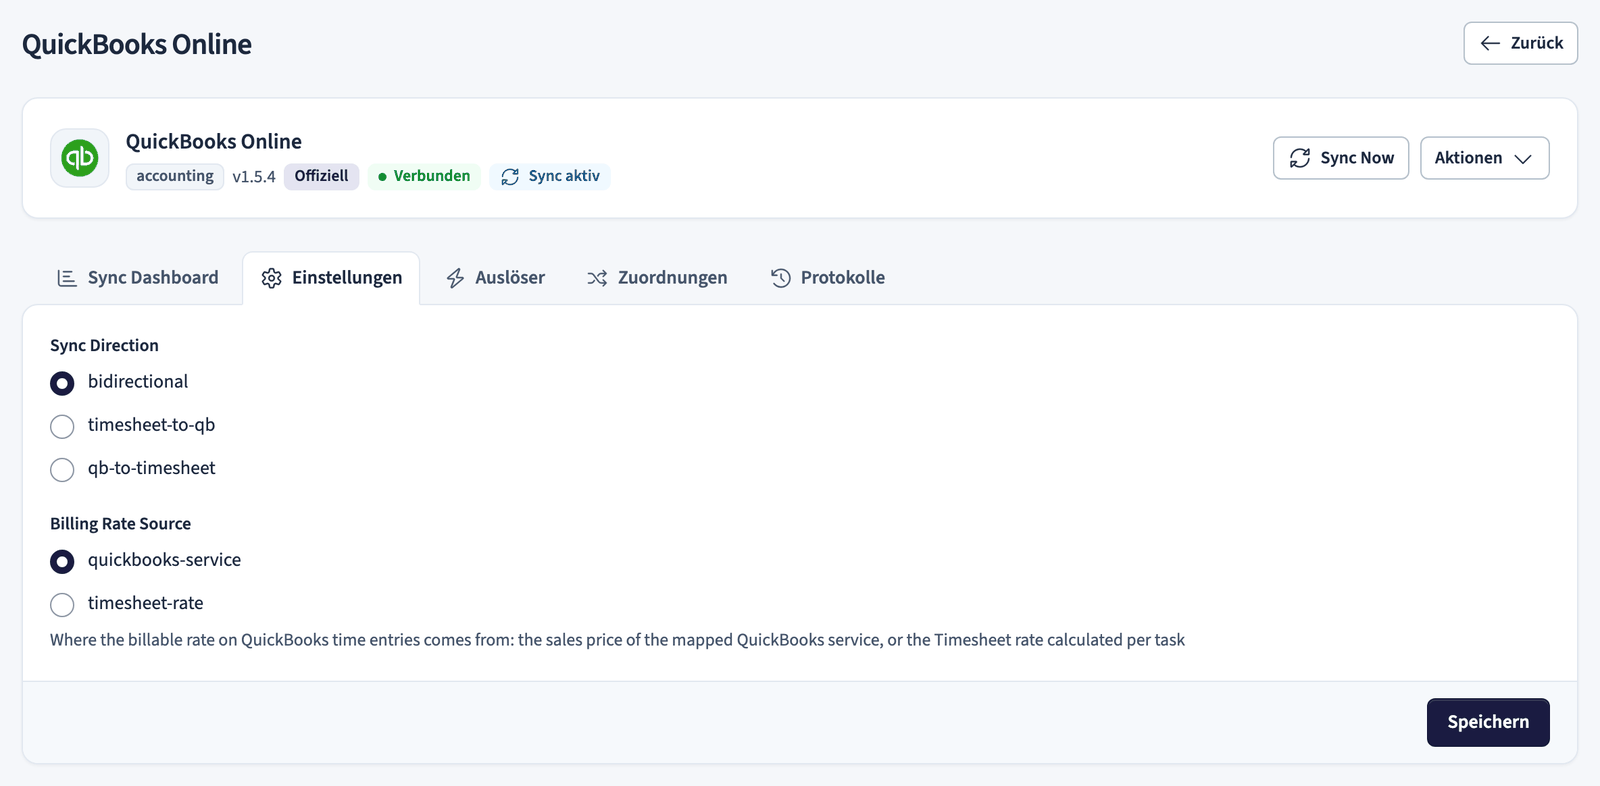Click the Auslöser lightning bolt icon
The image size is (1600, 786).
pos(455,278)
